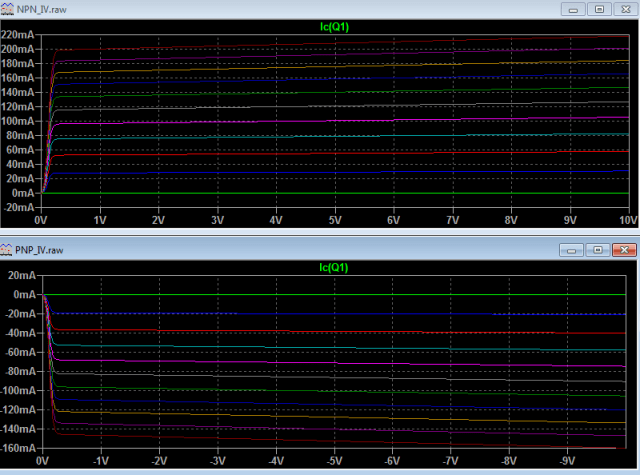
Task: Select the Ic(Q1) trace label in PNP plot
Action: [335, 266]
